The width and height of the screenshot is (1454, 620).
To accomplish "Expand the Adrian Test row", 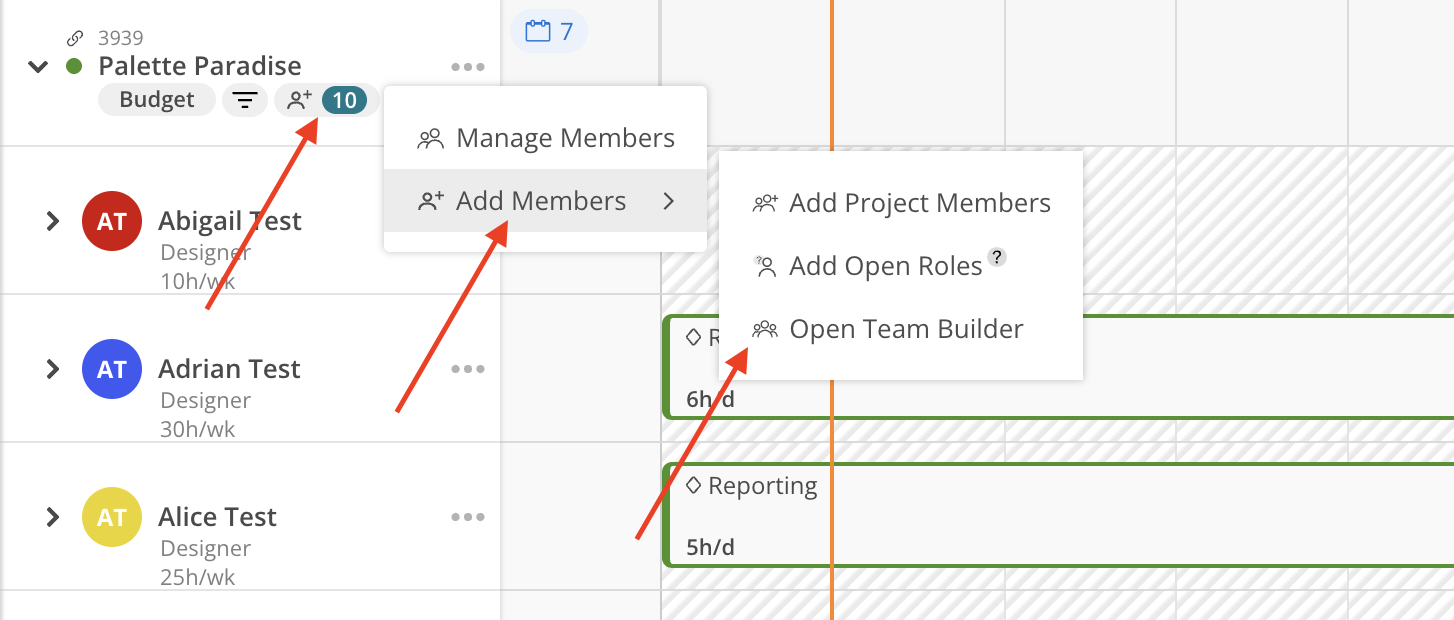I will click(x=53, y=369).
